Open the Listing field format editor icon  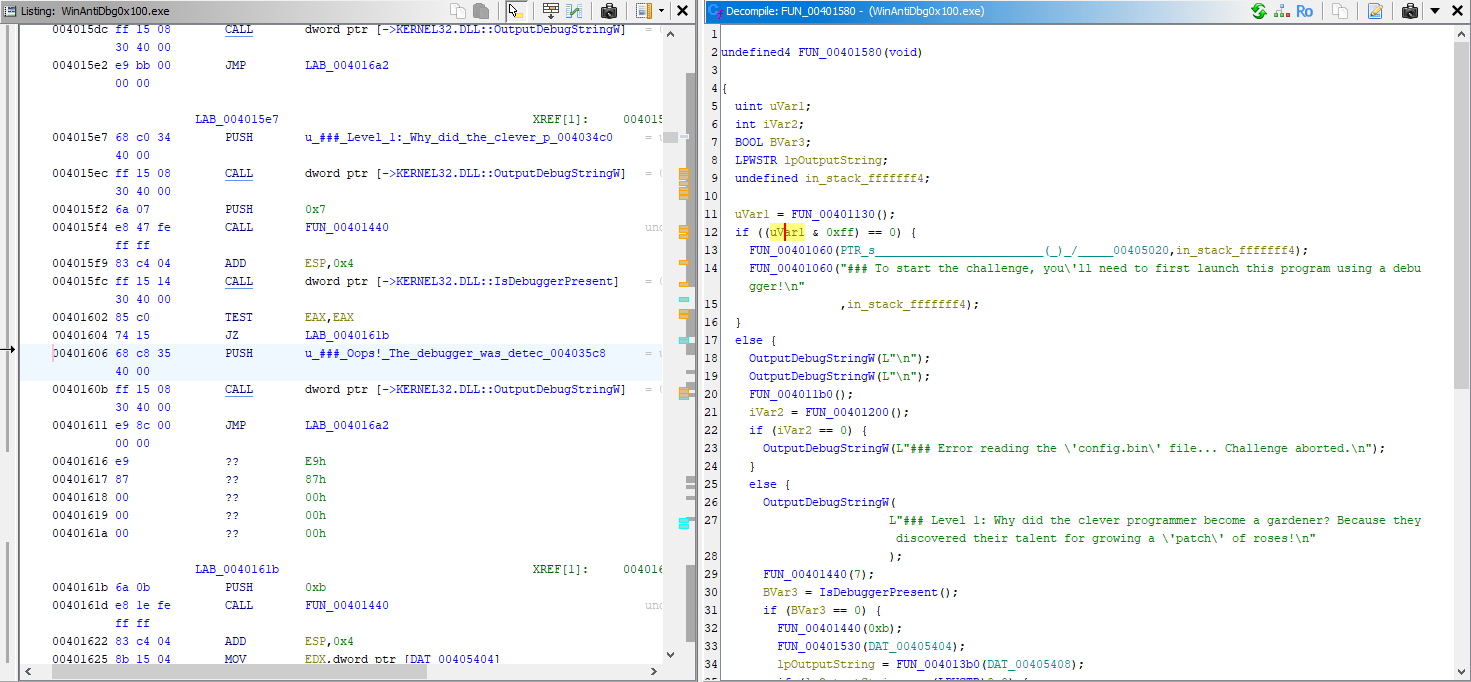pyautogui.click(x=550, y=11)
